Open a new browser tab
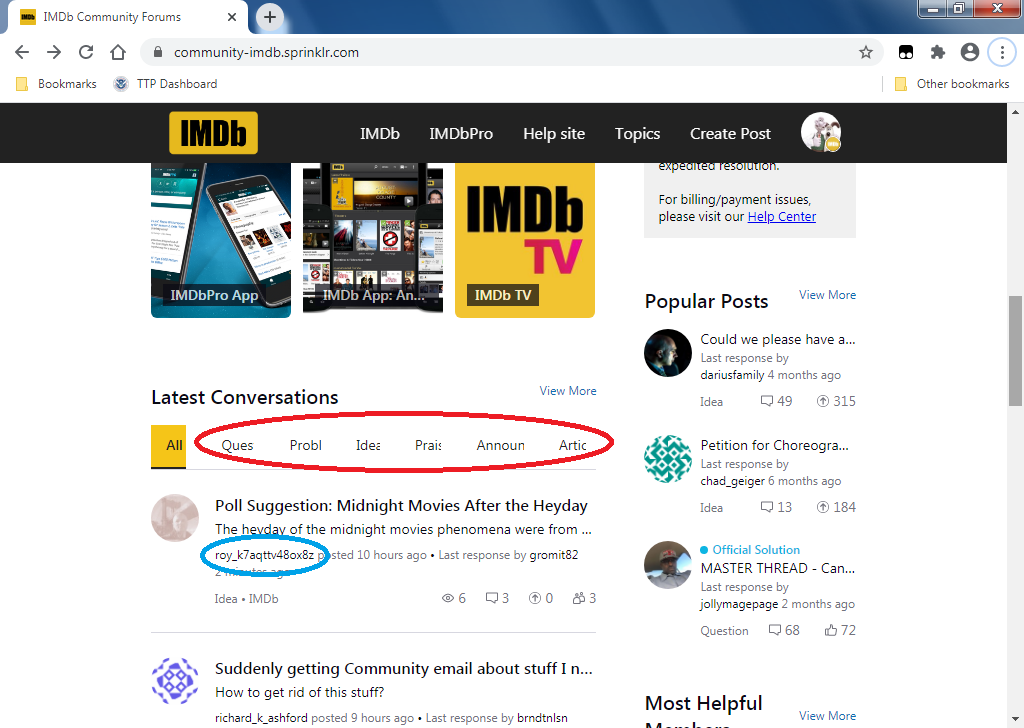The image size is (1024, 728). point(270,17)
